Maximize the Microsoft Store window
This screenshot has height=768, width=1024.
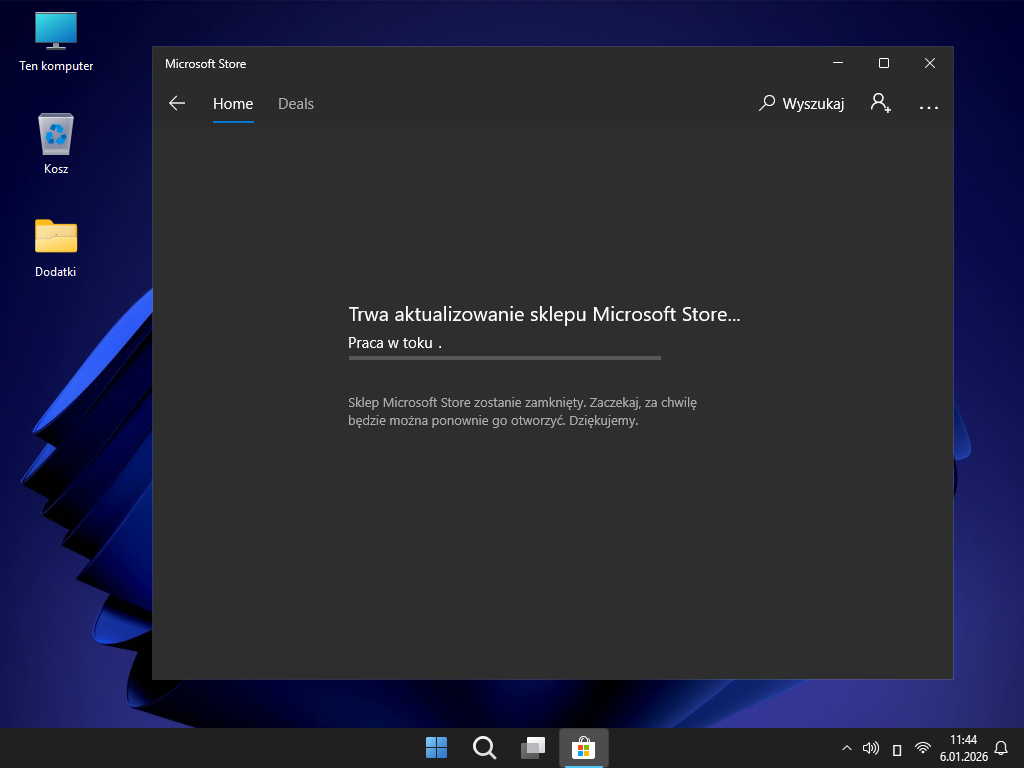(884, 63)
